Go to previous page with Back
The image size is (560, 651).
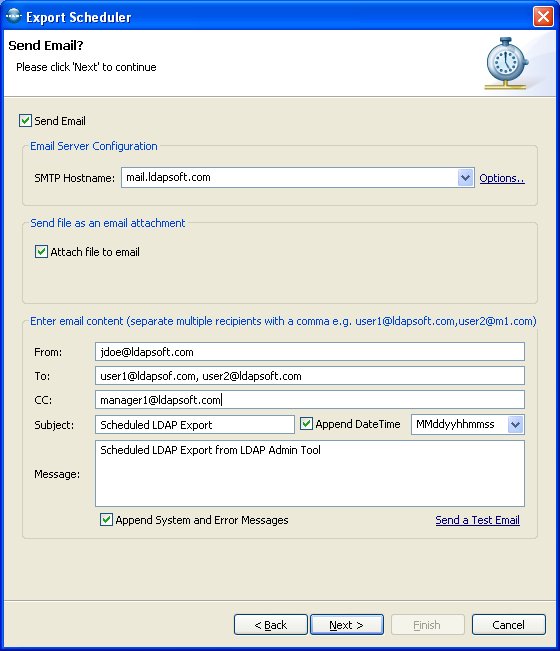[271, 624]
